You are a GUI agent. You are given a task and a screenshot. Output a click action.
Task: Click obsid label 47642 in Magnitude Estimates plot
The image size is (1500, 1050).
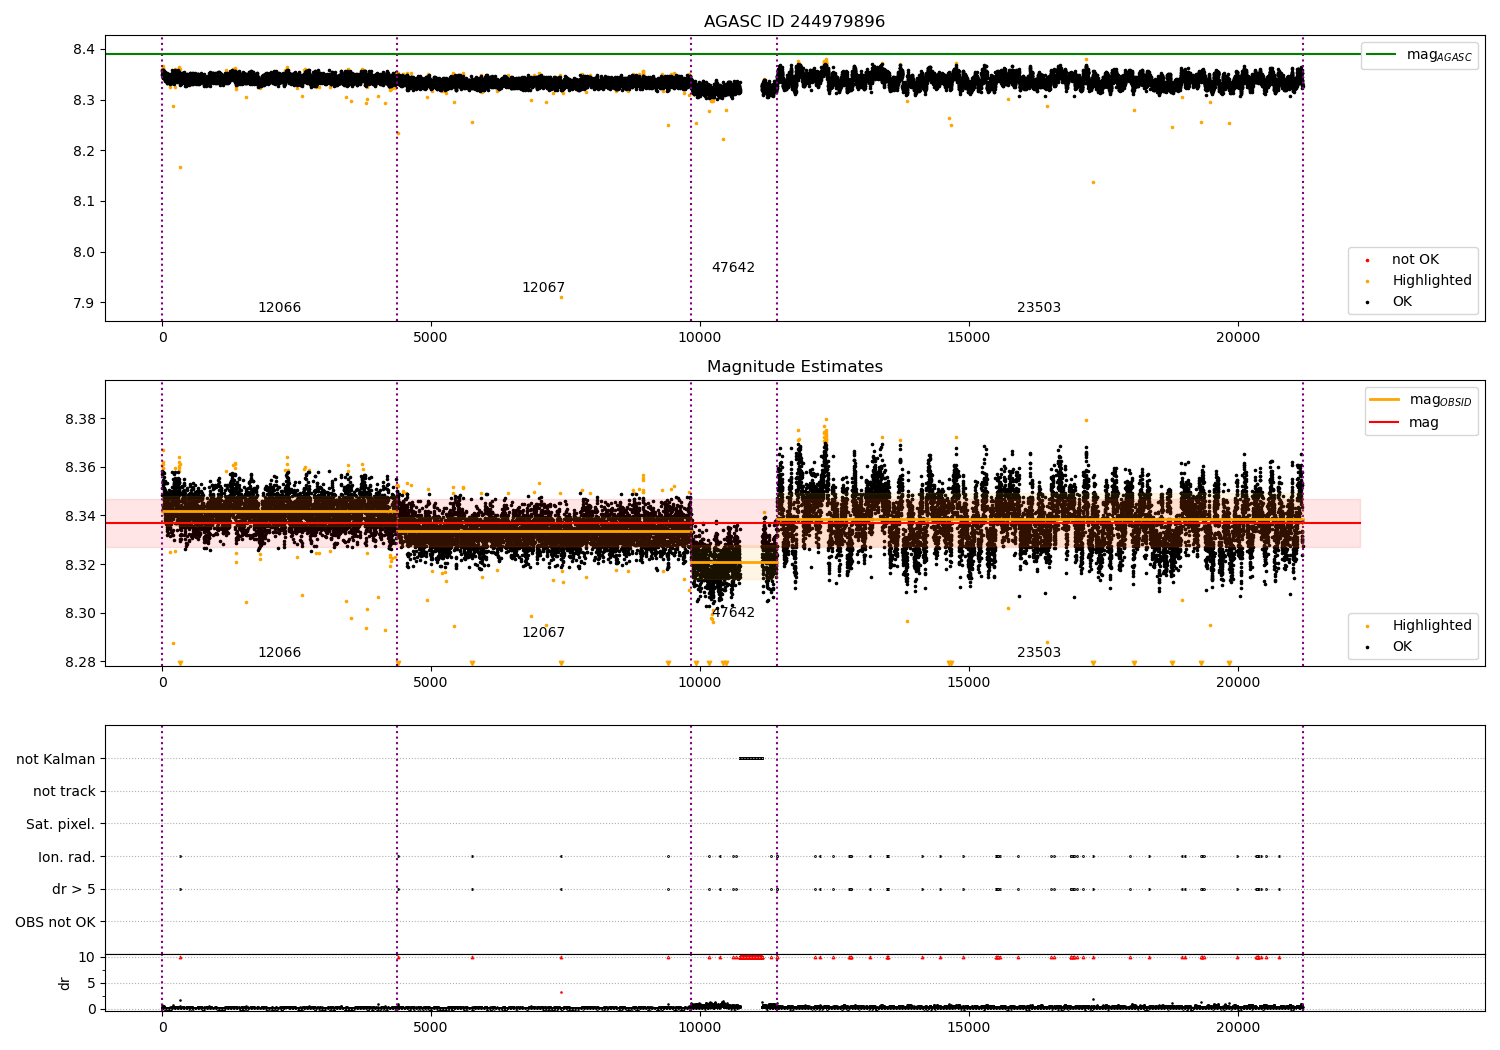click(733, 613)
